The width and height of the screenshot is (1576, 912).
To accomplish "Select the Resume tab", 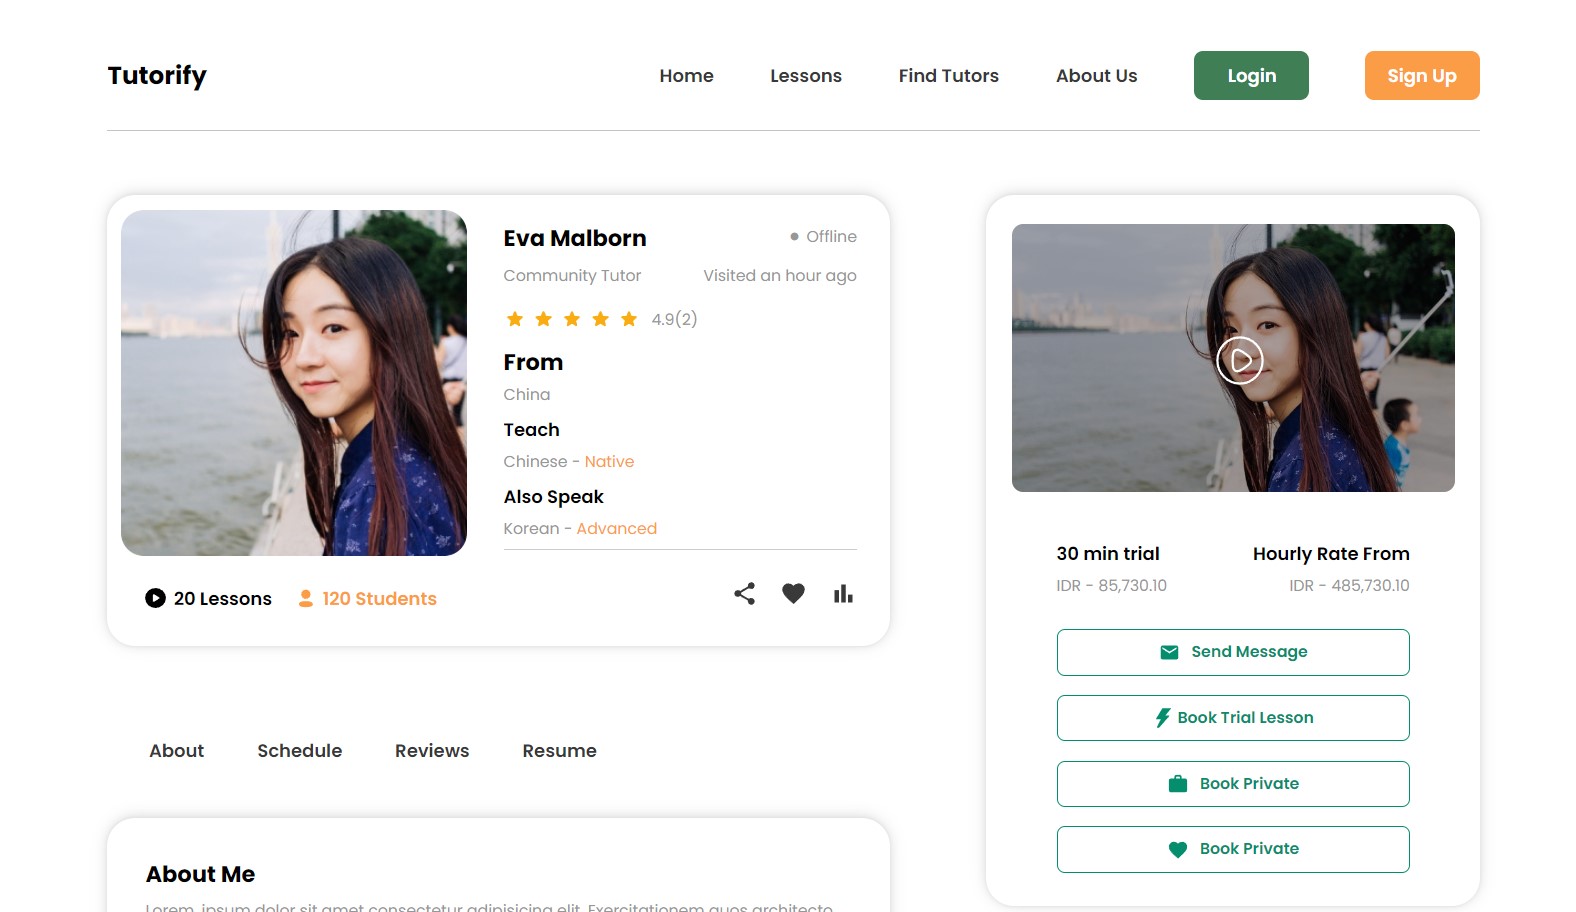I will (x=560, y=751).
